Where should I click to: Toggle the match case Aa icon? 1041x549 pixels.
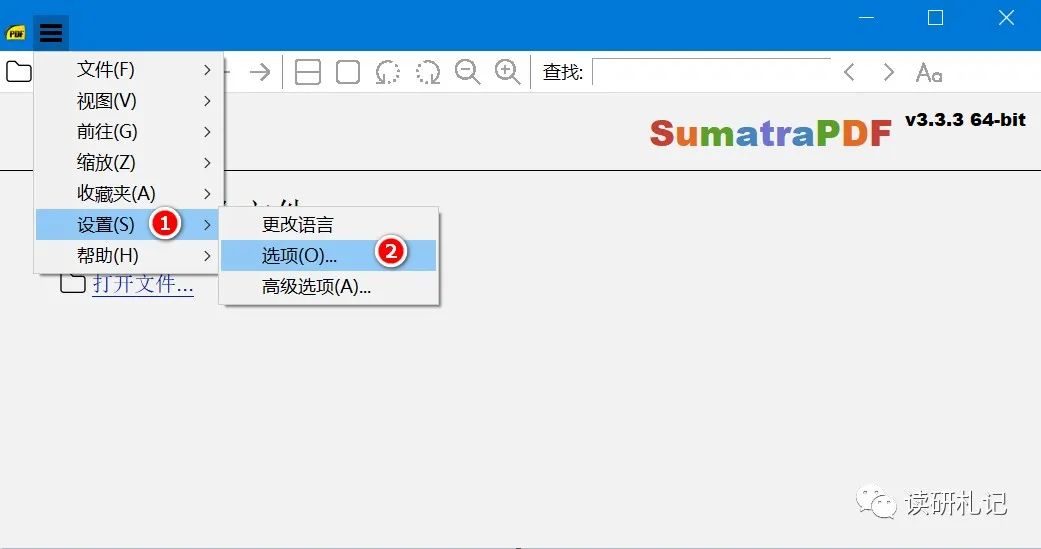coord(929,72)
